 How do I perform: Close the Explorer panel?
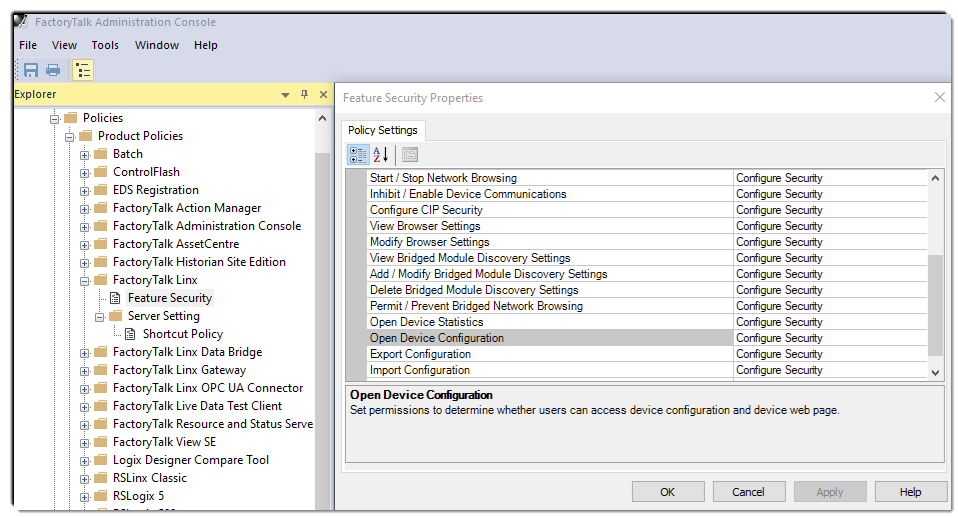[x=323, y=95]
